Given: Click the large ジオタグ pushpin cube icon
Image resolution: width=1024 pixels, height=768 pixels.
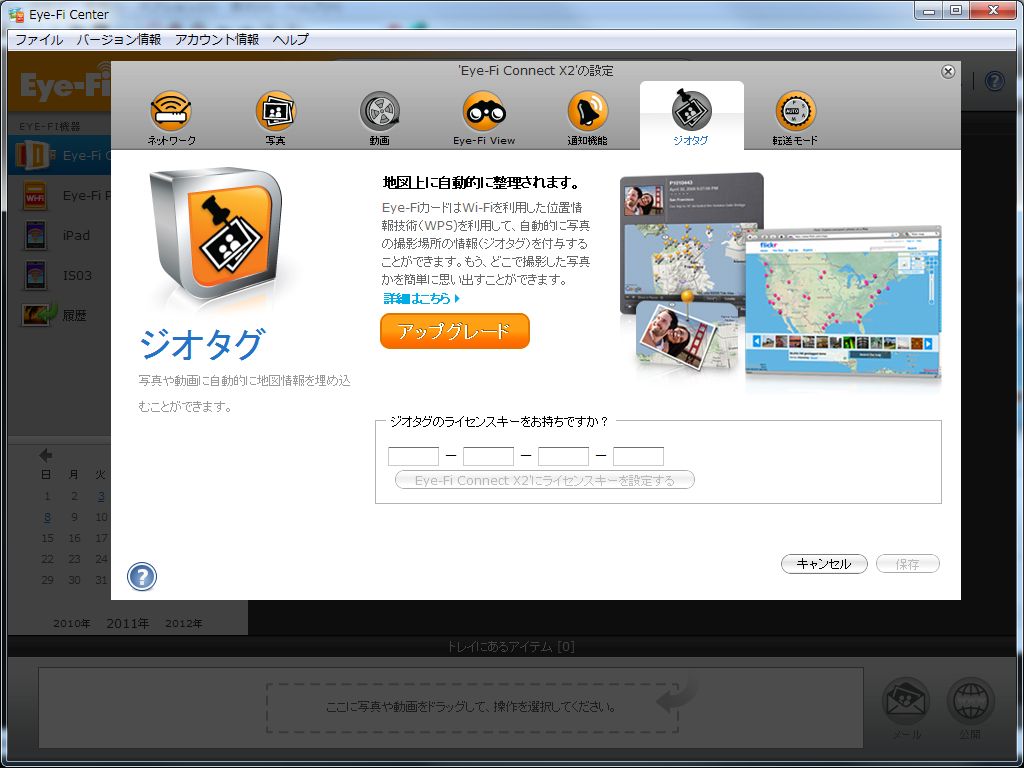Looking at the screenshot, I should [x=215, y=235].
